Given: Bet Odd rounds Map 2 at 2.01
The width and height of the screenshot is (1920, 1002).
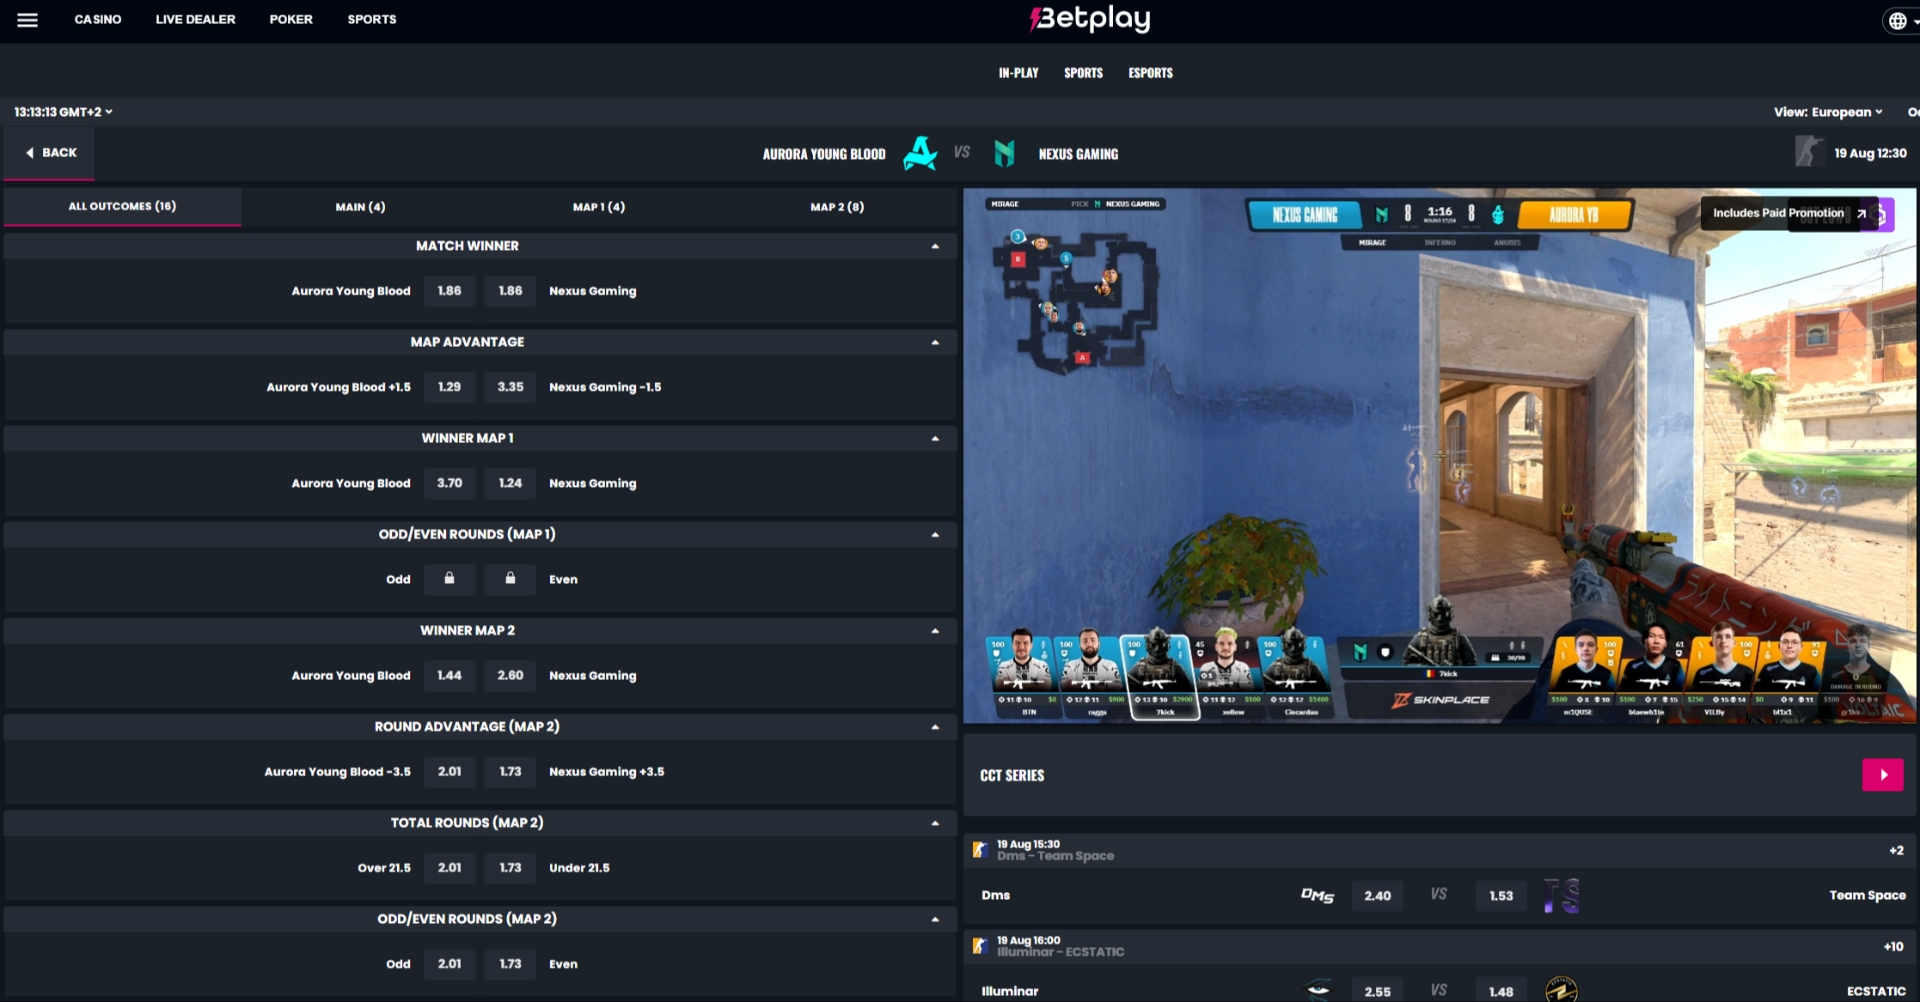Looking at the screenshot, I should [449, 964].
